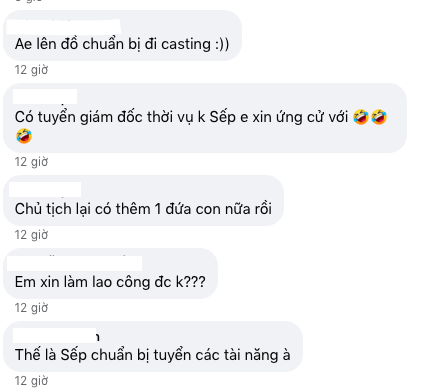This screenshot has height=392, width=446.
Task: Open commenter profile name above 'Chủ tịch lại có'
Action: pos(45,189)
